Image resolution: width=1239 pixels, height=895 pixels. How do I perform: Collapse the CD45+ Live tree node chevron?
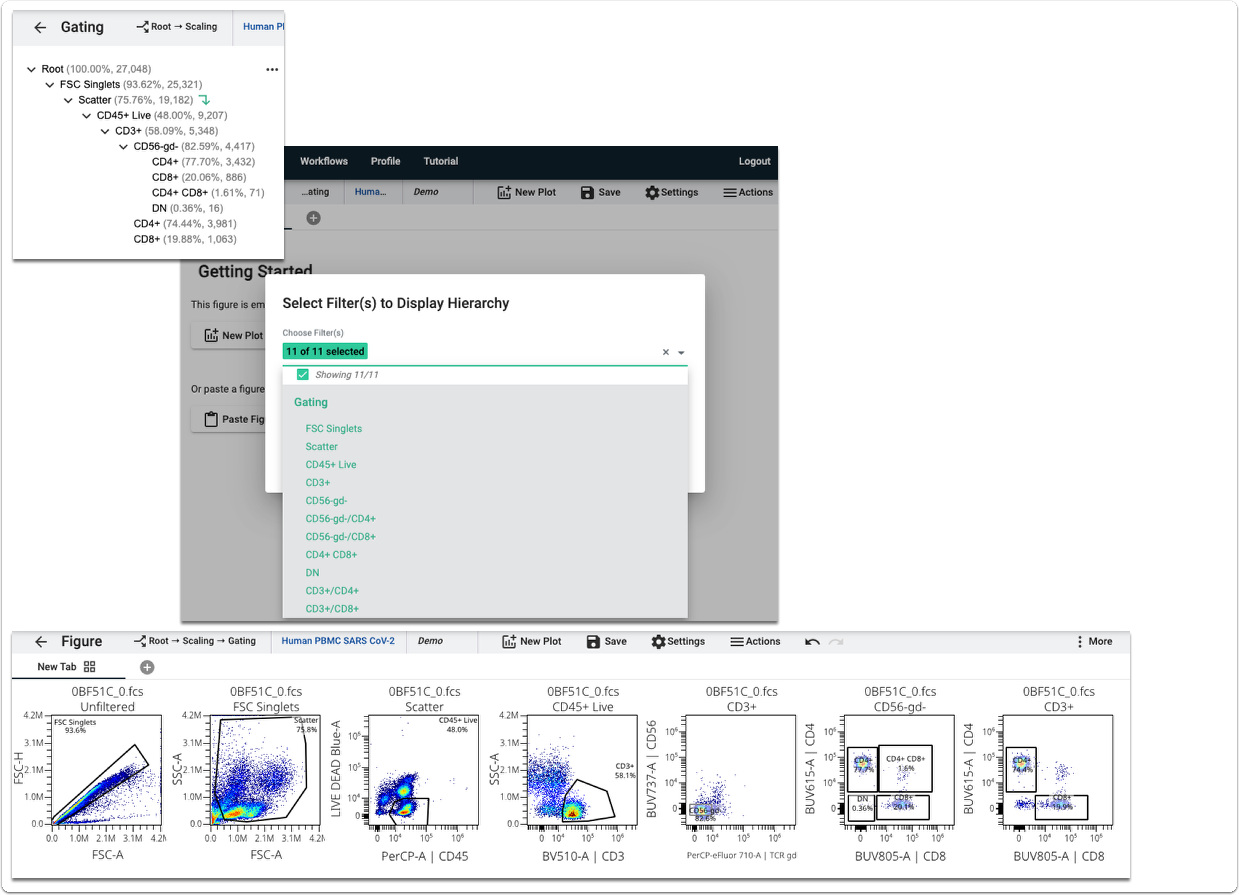pyautogui.click(x=87, y=116)
